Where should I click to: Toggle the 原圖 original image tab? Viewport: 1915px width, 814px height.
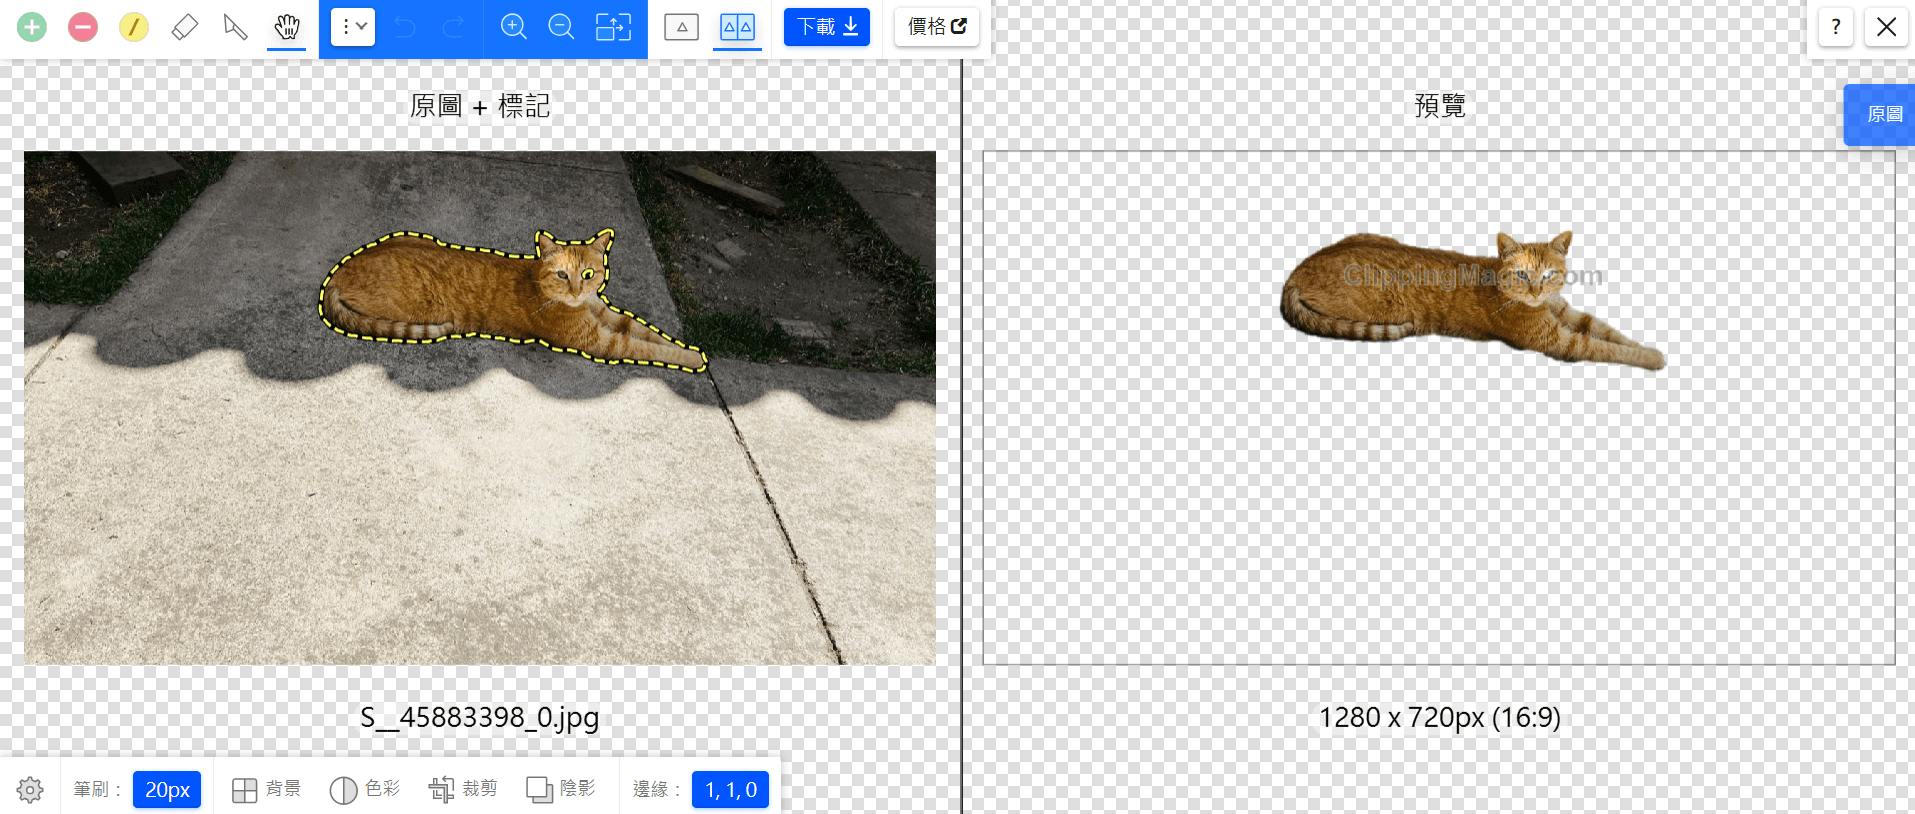click(x=1881, y=115)
